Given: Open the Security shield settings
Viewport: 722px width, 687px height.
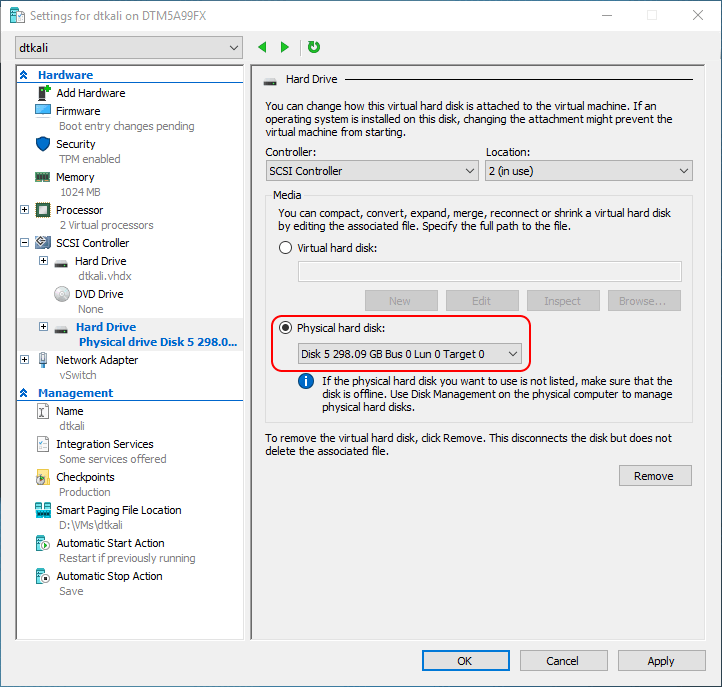Looking at the screenshot, I should coord(43,144).
